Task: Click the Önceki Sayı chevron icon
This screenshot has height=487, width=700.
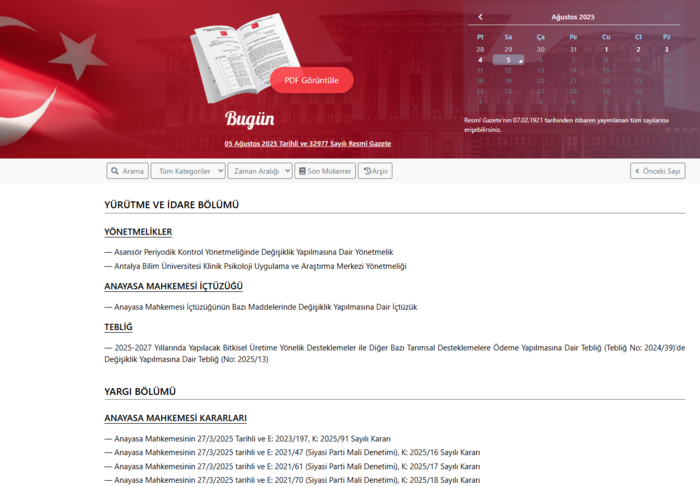Action: pos(637,171)
